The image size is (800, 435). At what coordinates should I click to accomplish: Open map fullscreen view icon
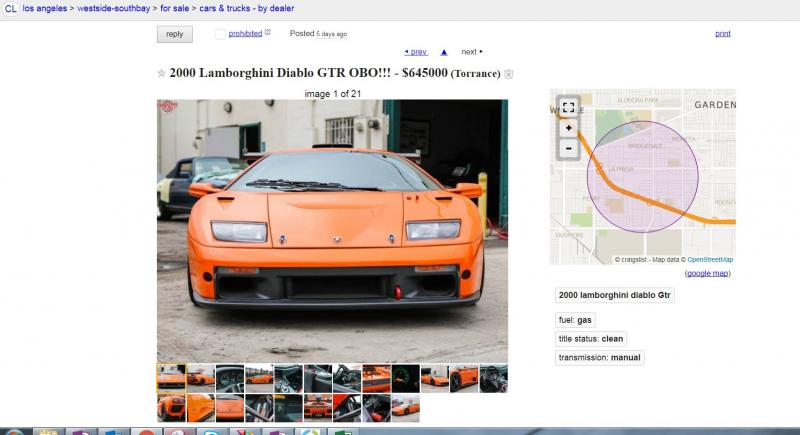[x=568, y=107]
